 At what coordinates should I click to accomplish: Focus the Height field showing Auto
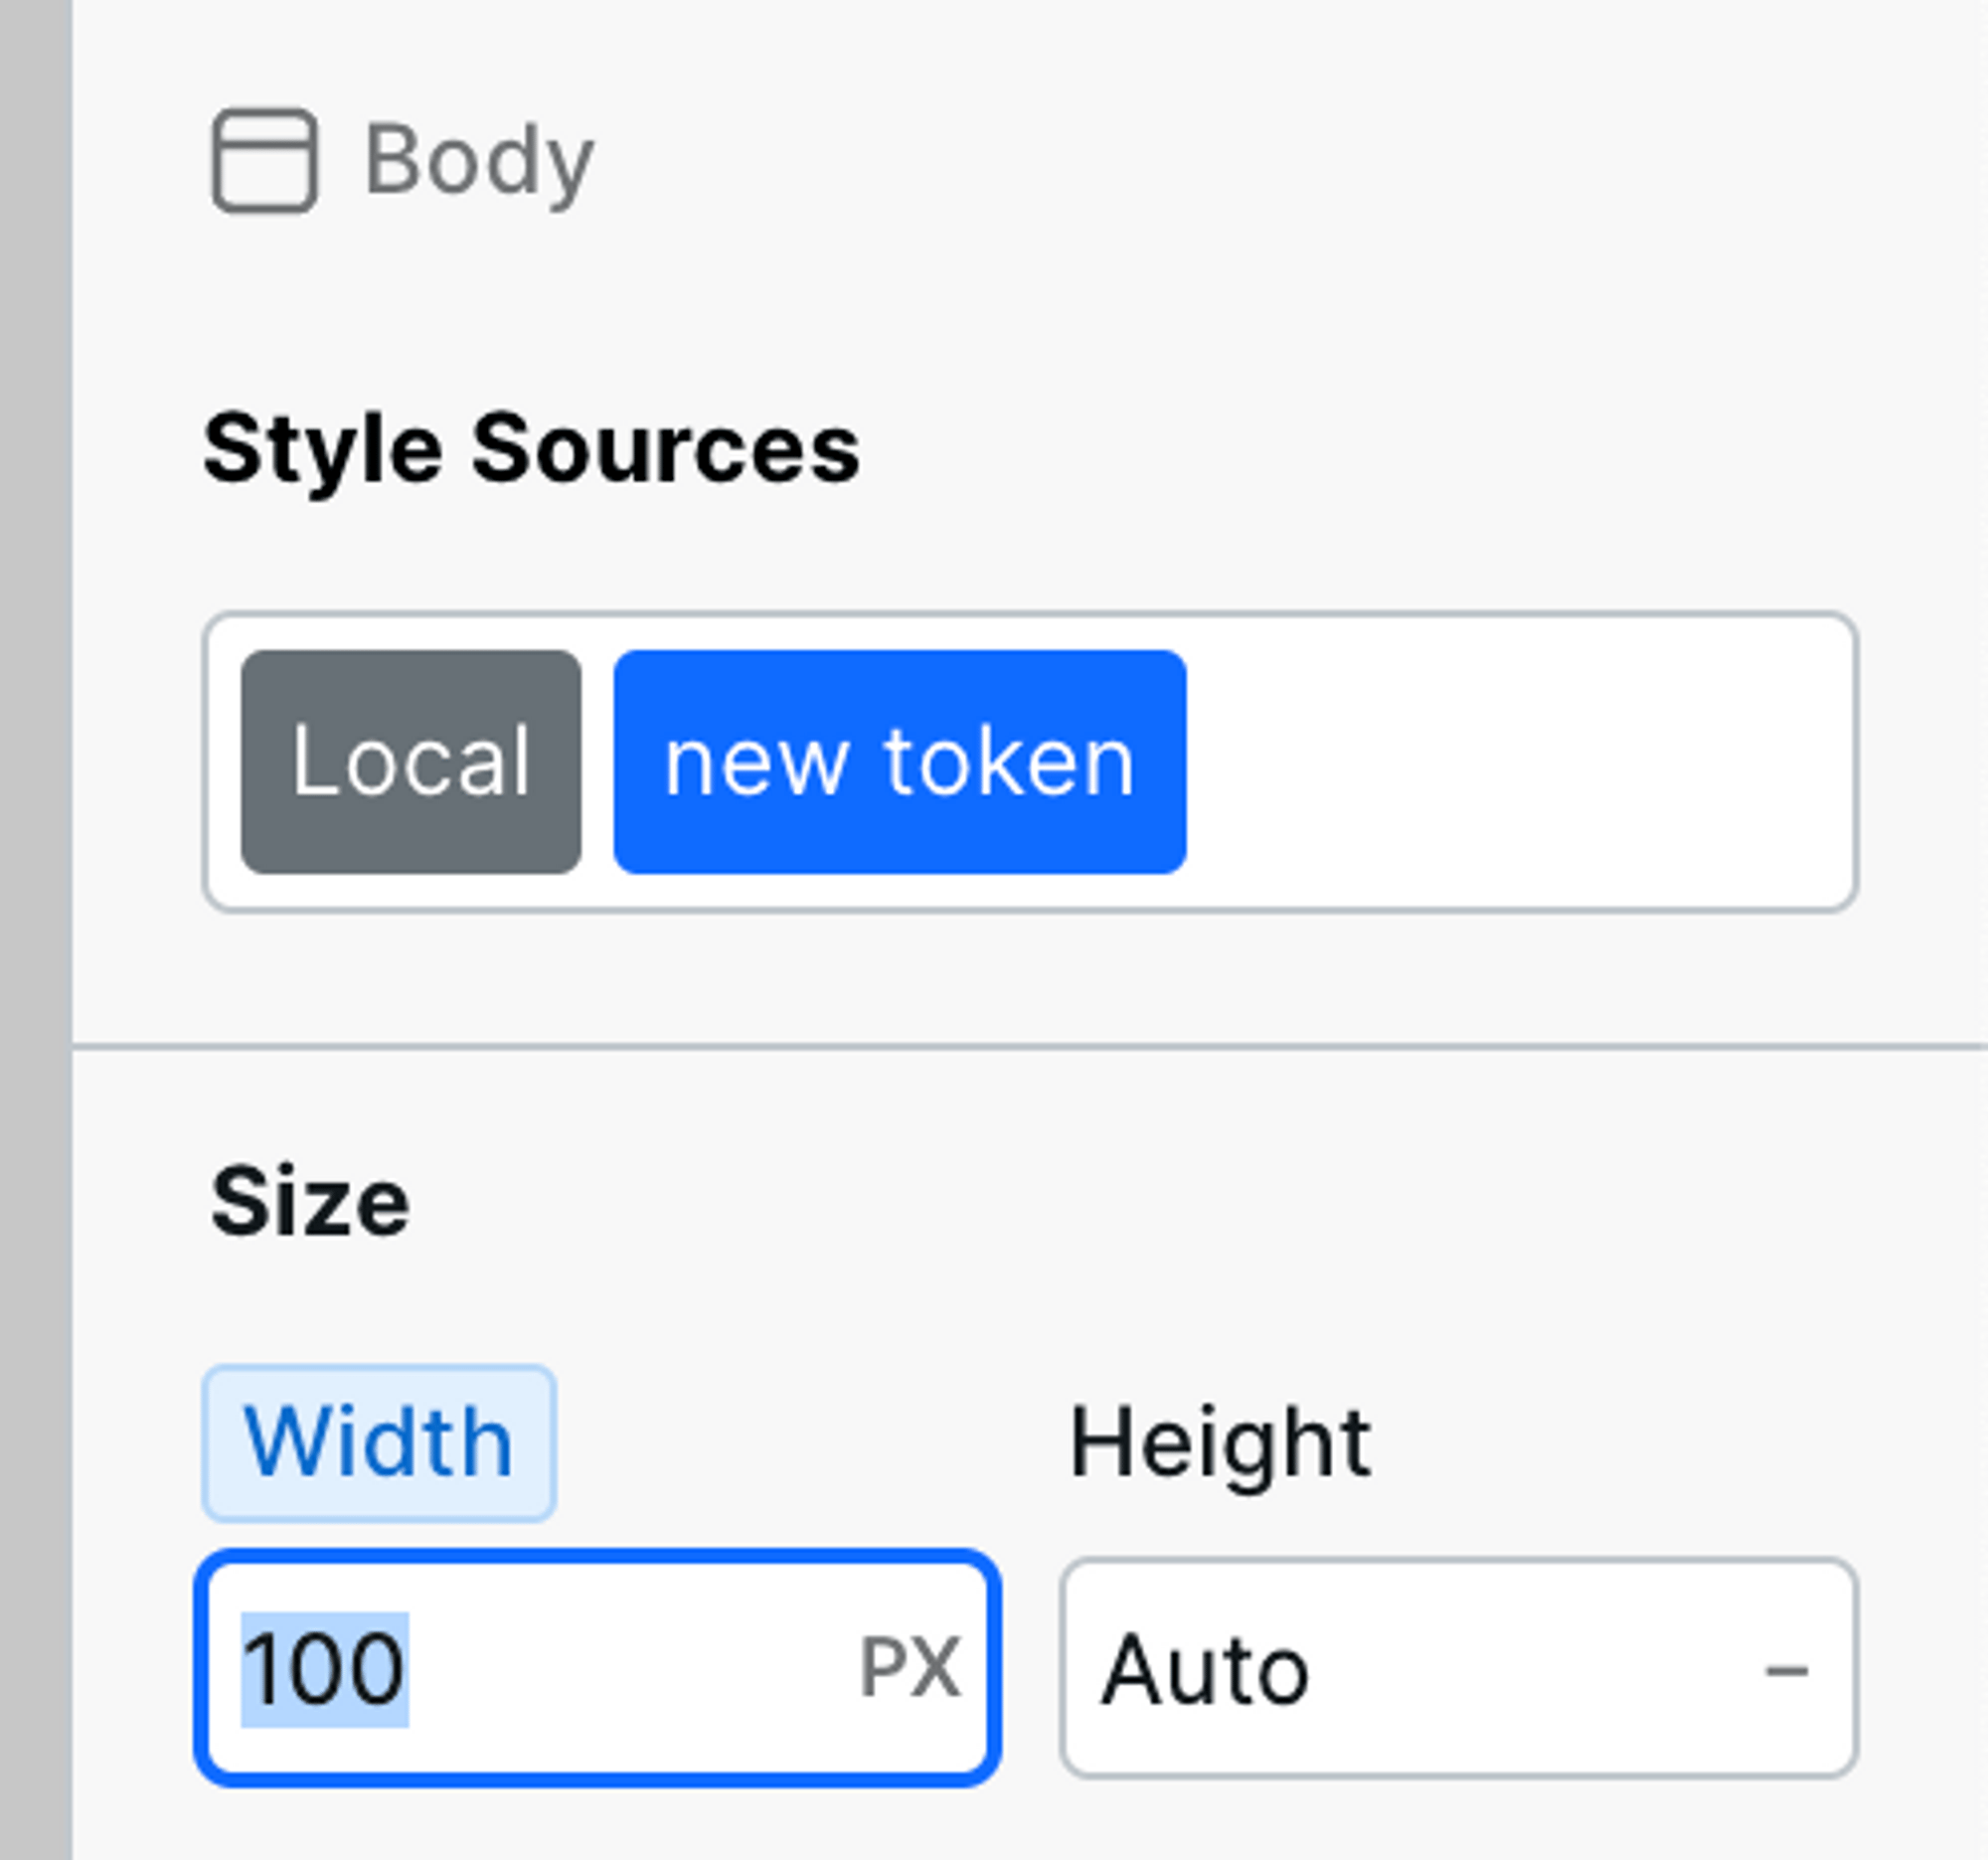click(1459, 1668)
